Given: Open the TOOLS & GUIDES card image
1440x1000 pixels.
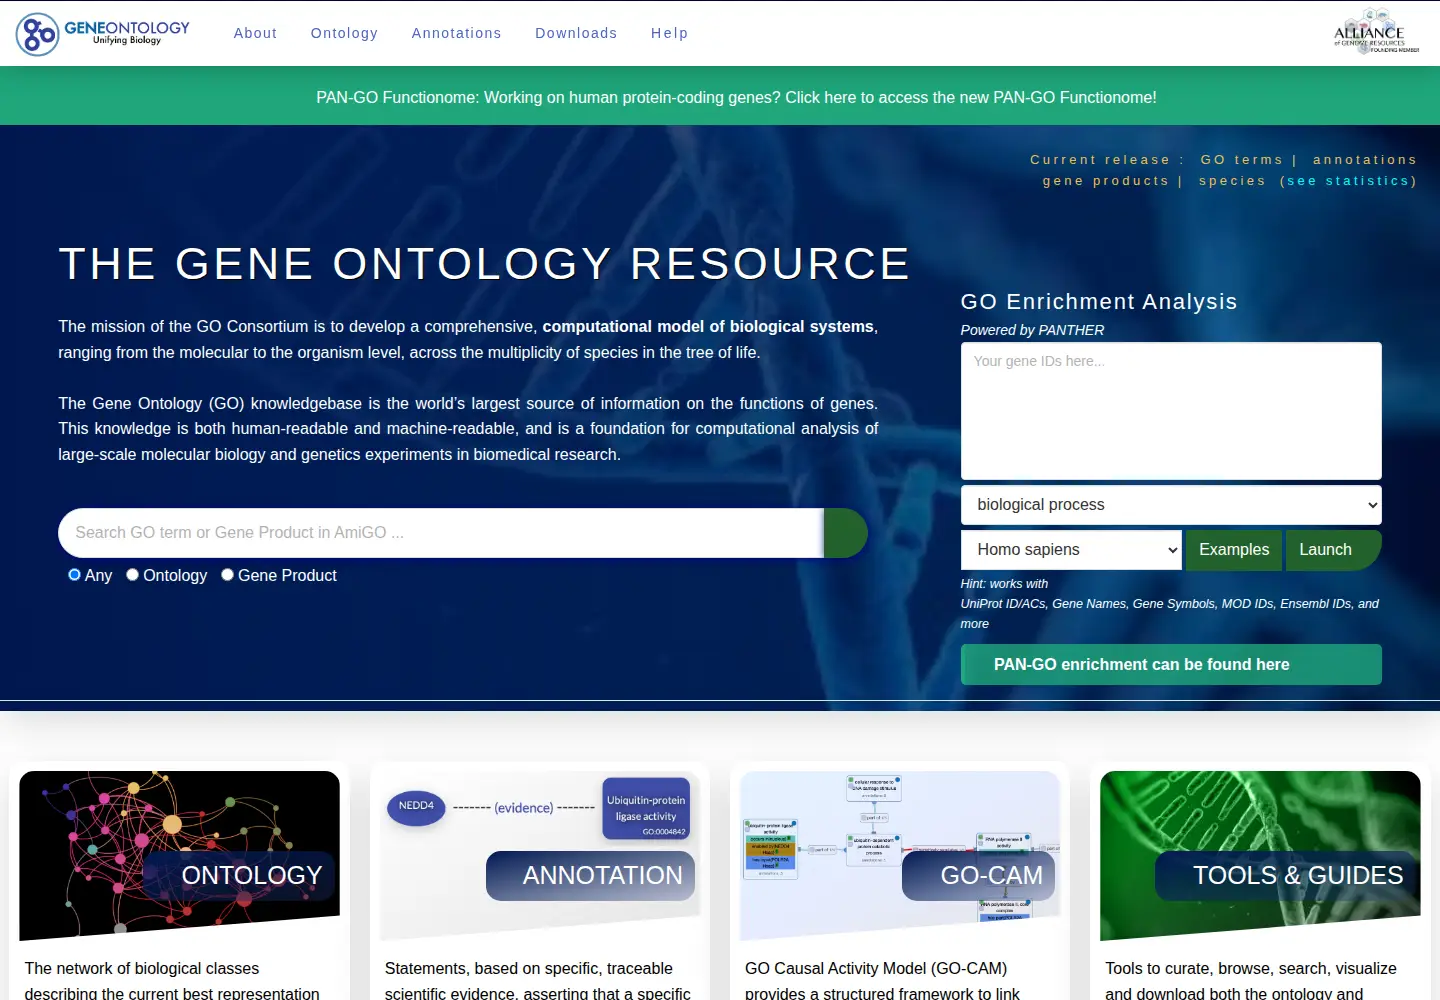Looking at the screenshot, I should pyautogui.click(x=1260, y=855).
